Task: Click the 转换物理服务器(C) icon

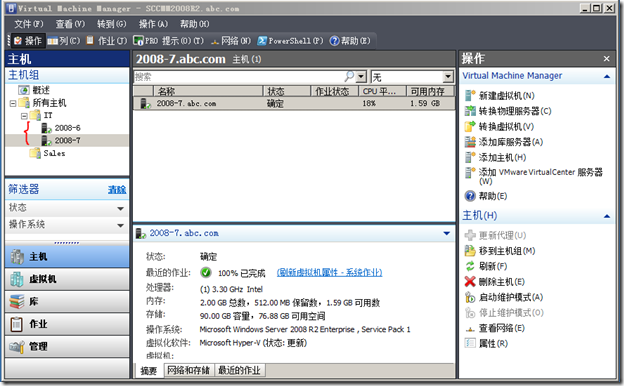Action: 470,111
